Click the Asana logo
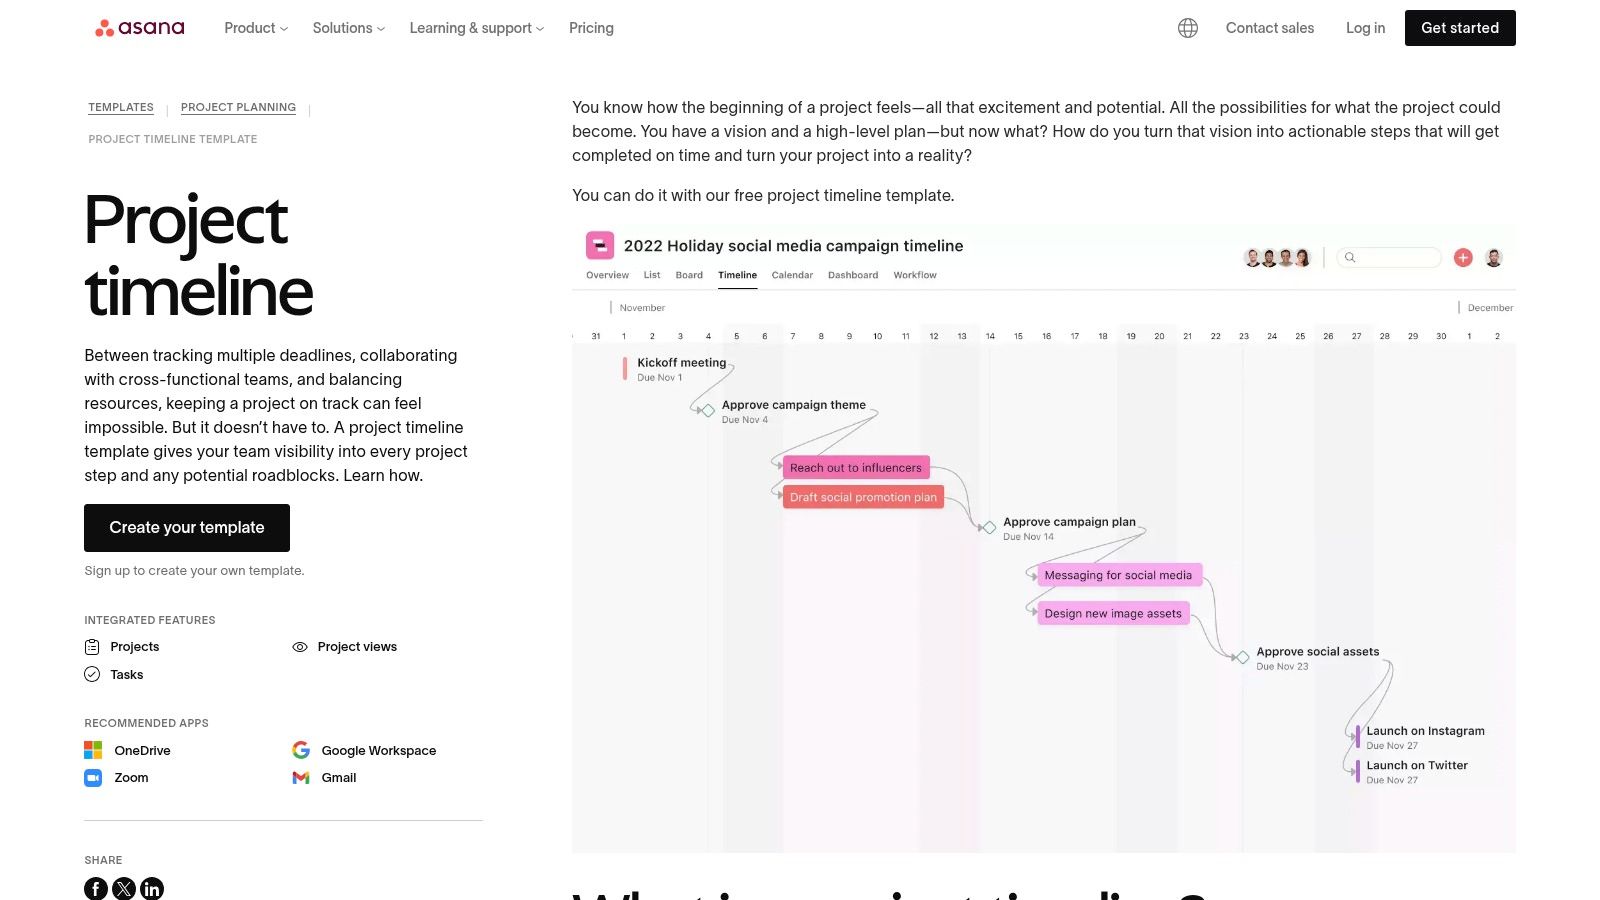 [140, 28]
